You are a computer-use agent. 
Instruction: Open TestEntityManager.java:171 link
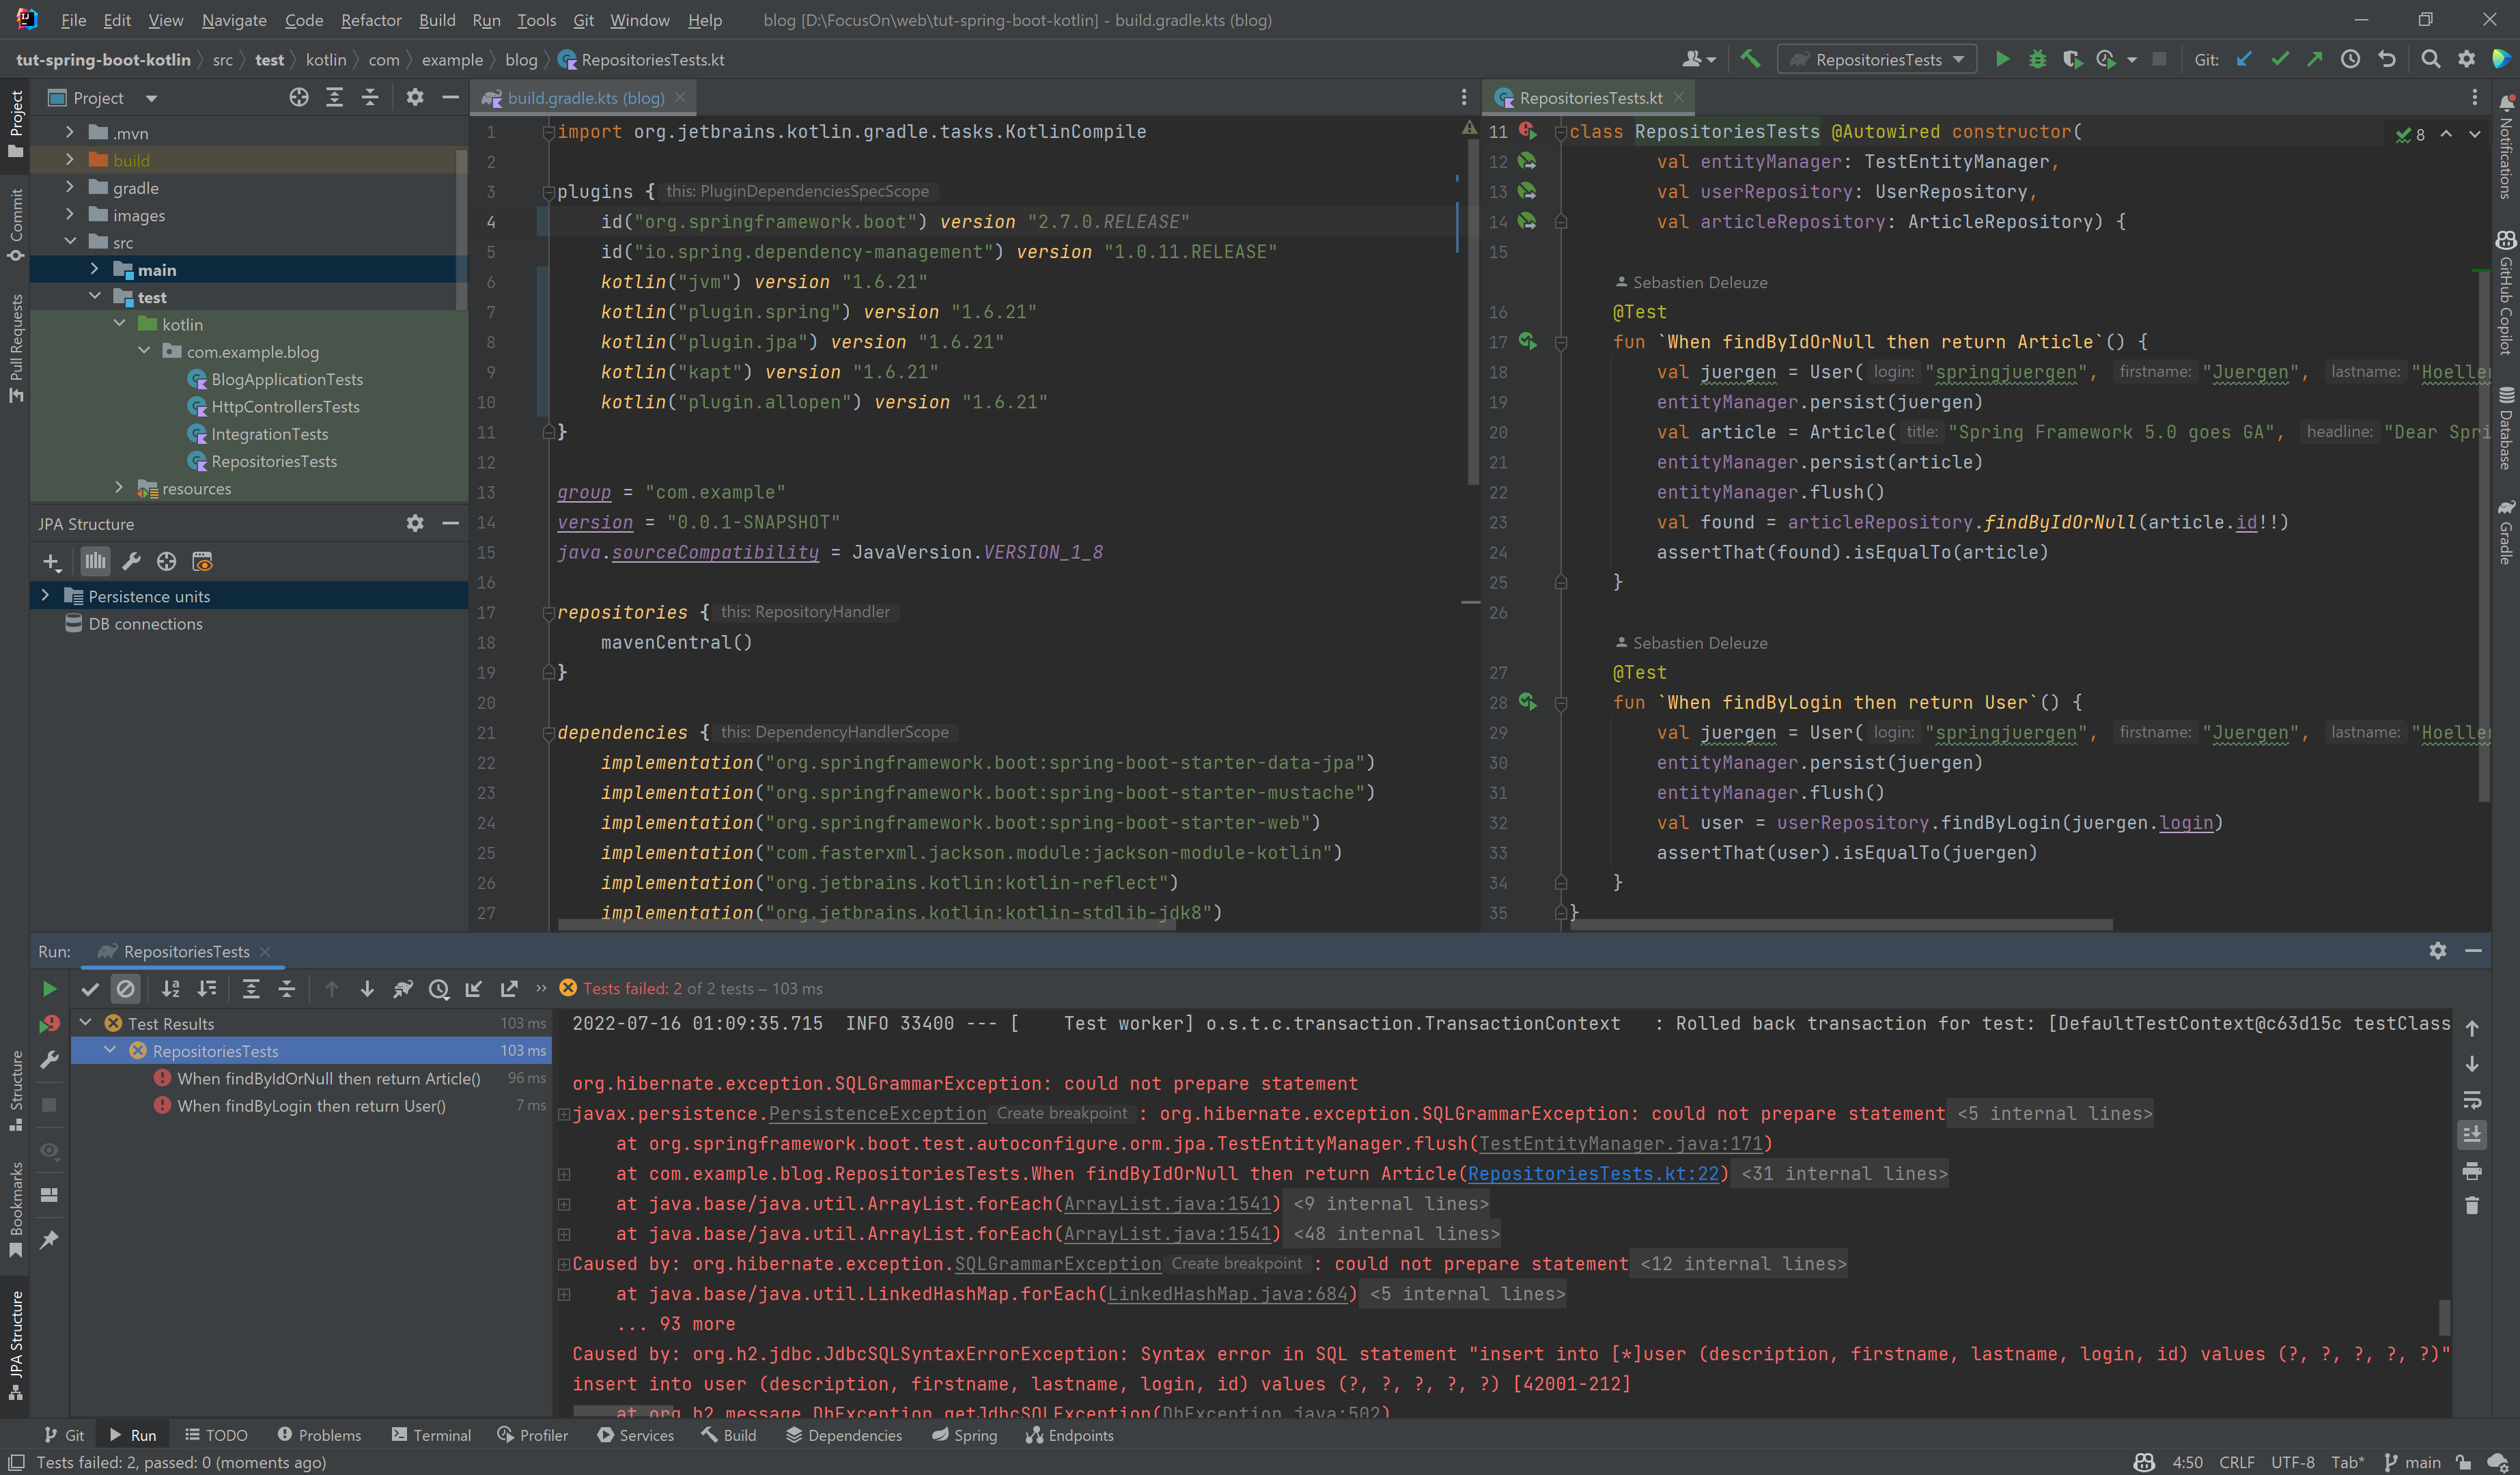1620,1144
